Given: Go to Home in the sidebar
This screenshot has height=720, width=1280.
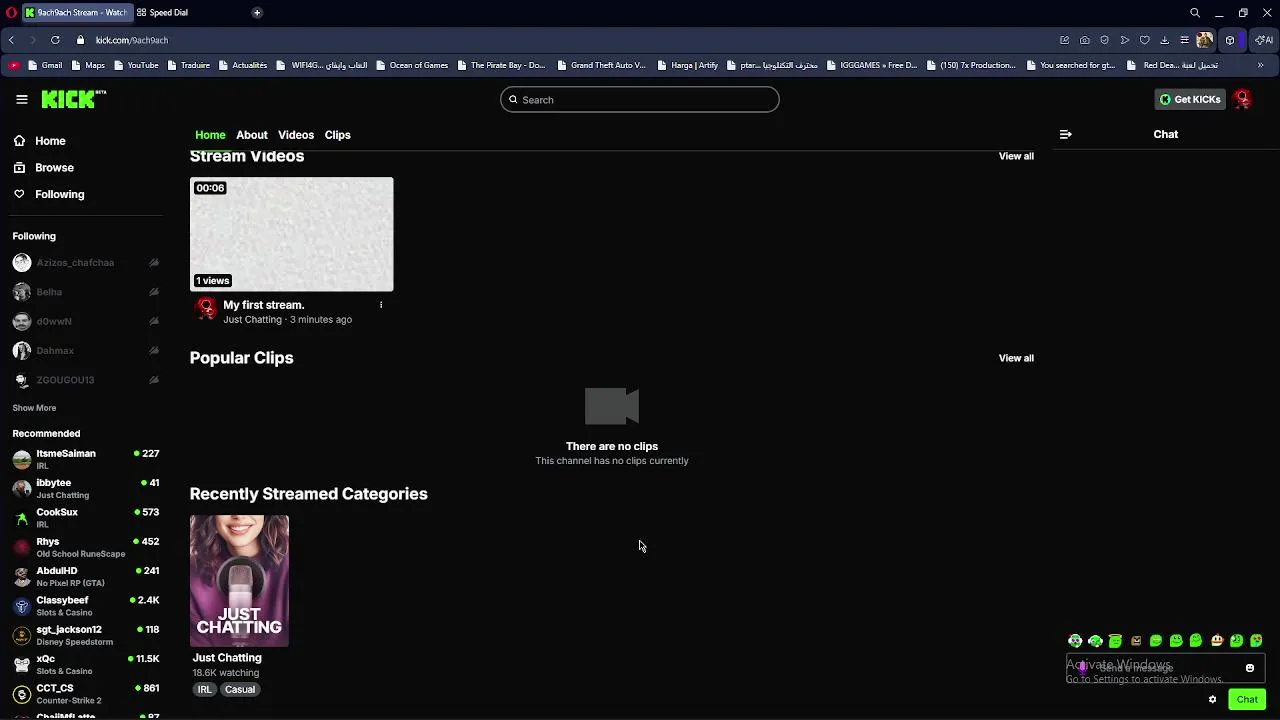Looking at the screenshot, I should 50,141.
